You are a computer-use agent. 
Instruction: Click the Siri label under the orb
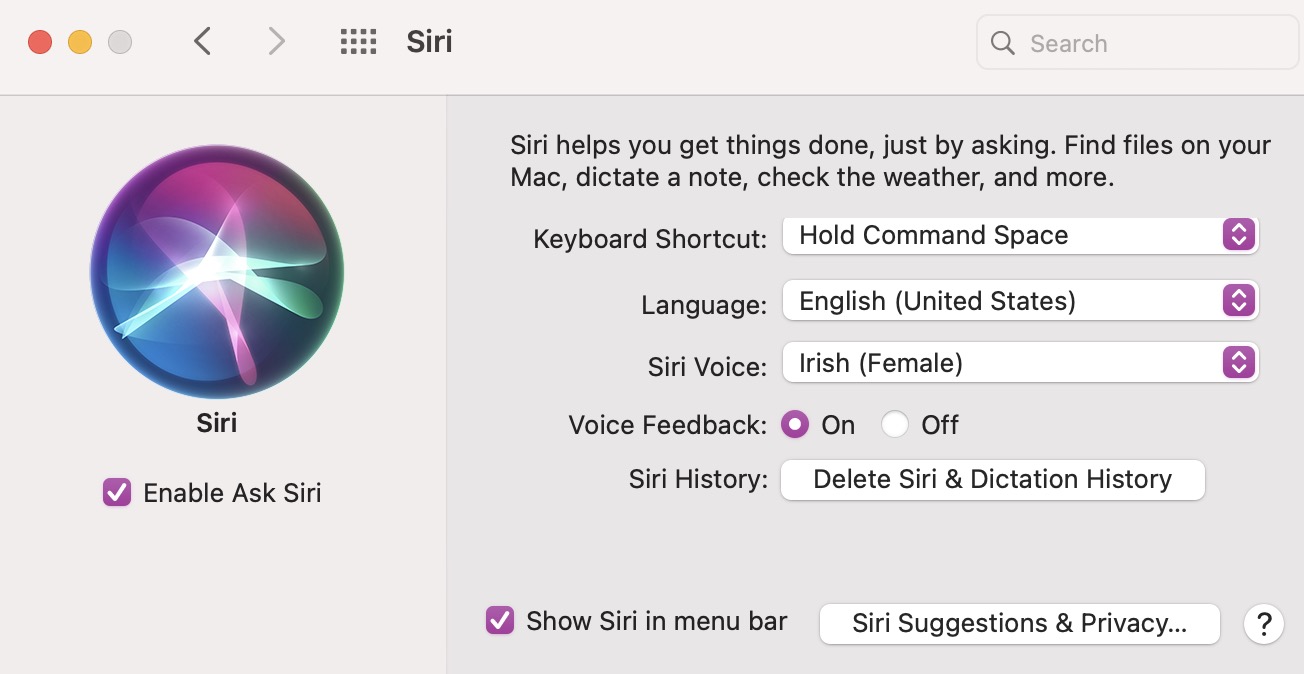pyautogui.click(x=217, y=422)
